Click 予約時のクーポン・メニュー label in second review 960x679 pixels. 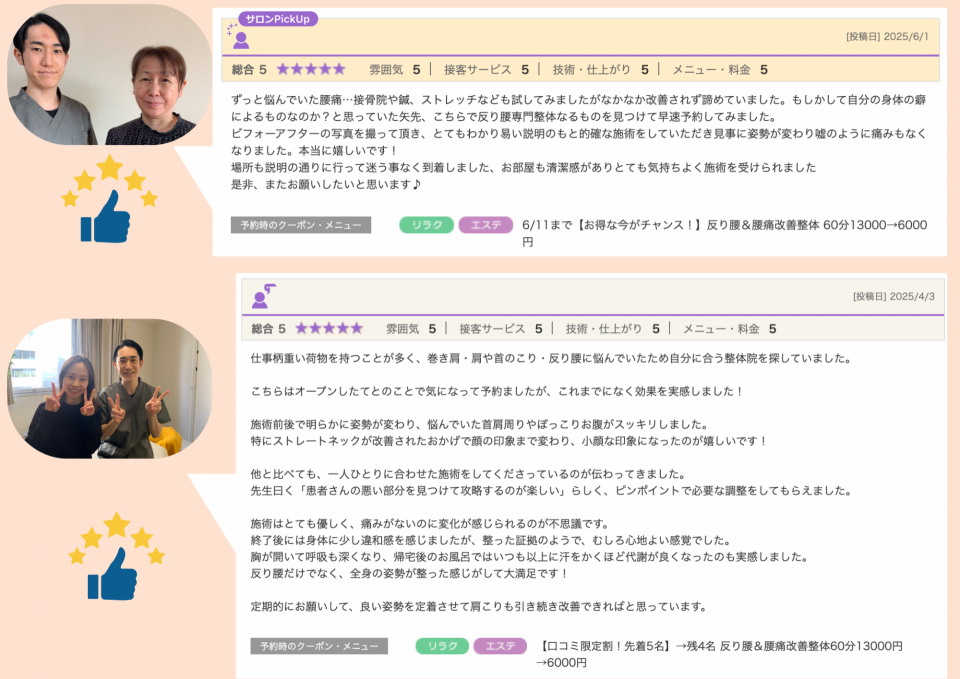(319, 646)
